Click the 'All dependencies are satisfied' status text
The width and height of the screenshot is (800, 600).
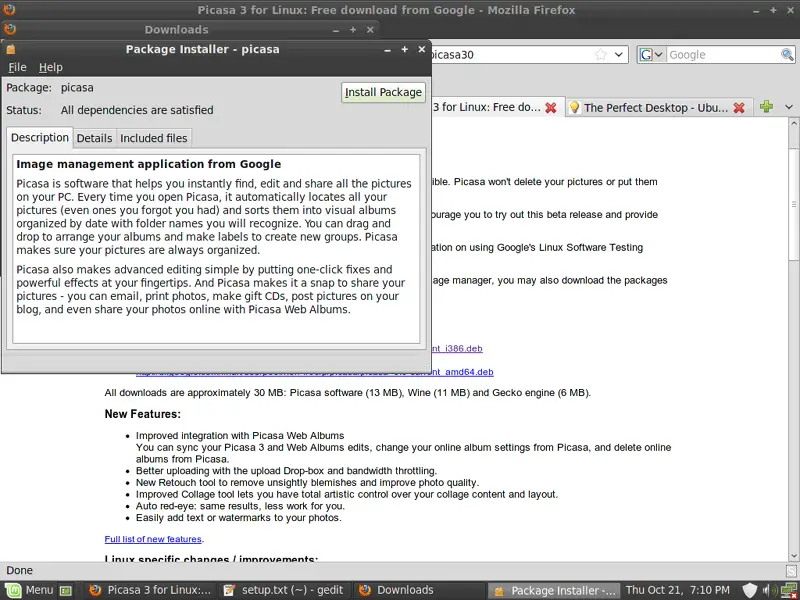(x=137, y=110)
